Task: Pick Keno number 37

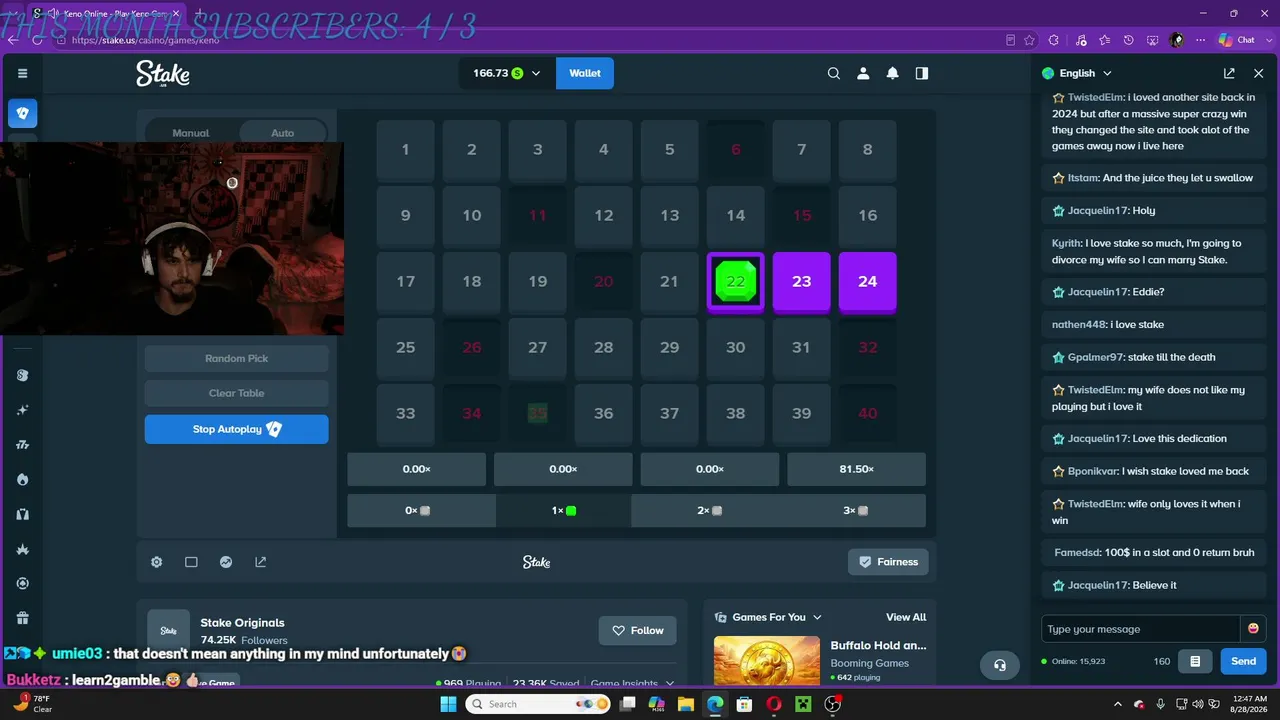Action: [x=670, y=413]
